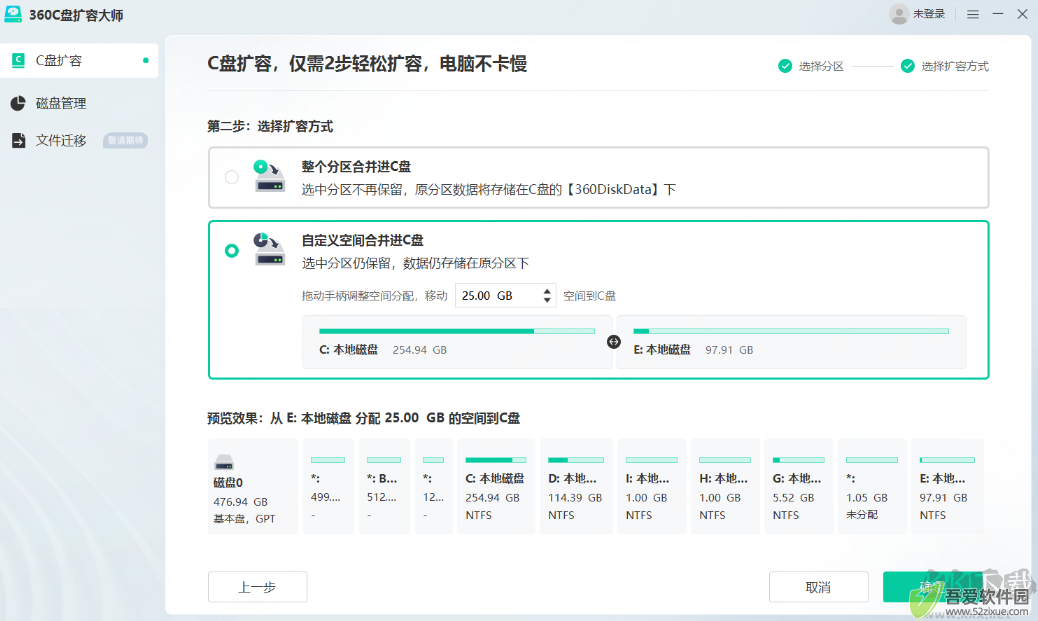1038x621 pixels.
Task: Select the H: 1.00 GB partition card
Action: coord(725,486)
